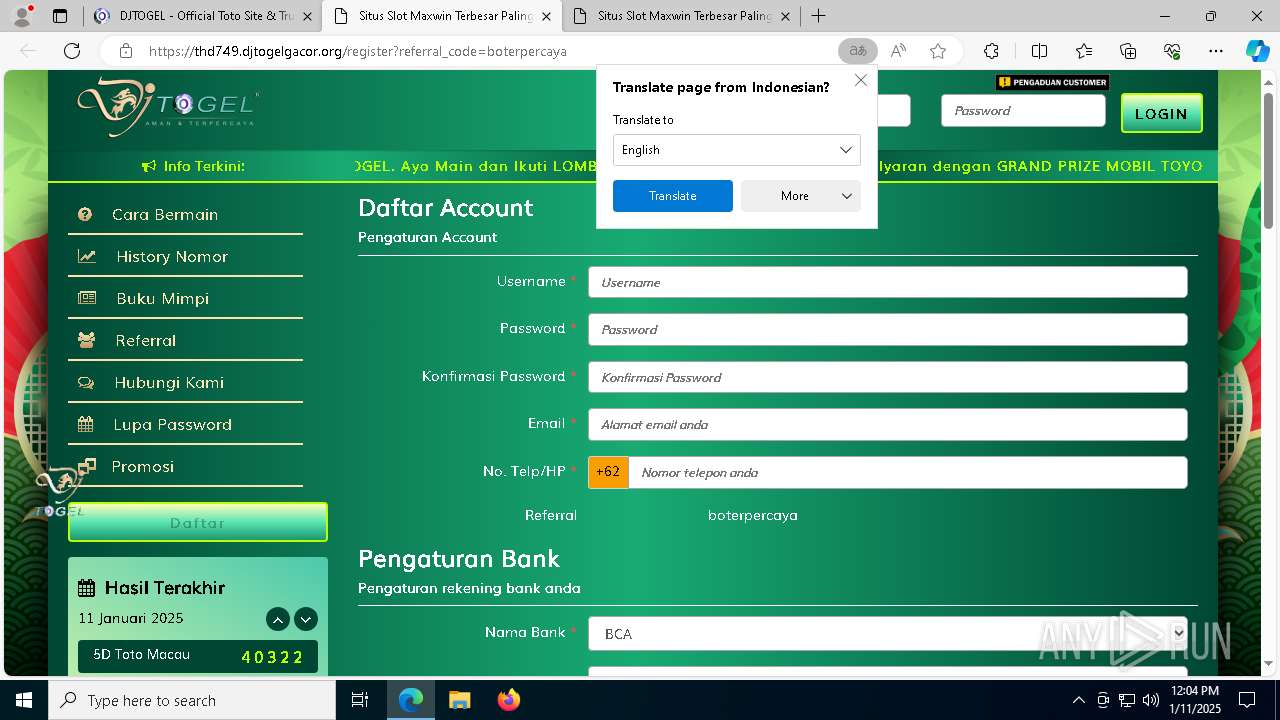Open Lupa Password menu item
This screenshot has width=1280, height=720.
click(185, 424)
